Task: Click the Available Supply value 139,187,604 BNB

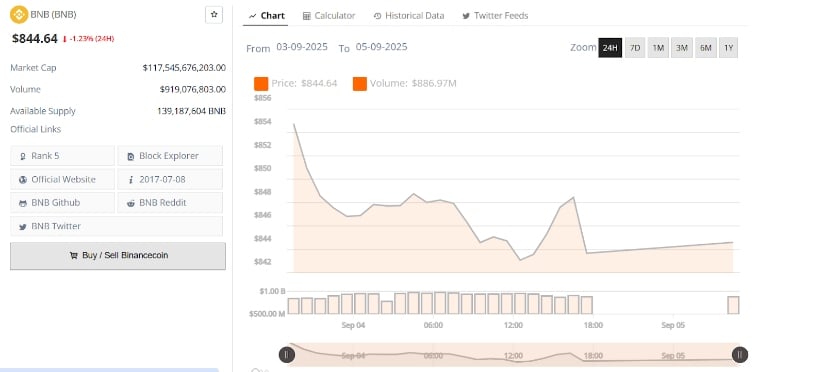Action: (x=192, y=111)
